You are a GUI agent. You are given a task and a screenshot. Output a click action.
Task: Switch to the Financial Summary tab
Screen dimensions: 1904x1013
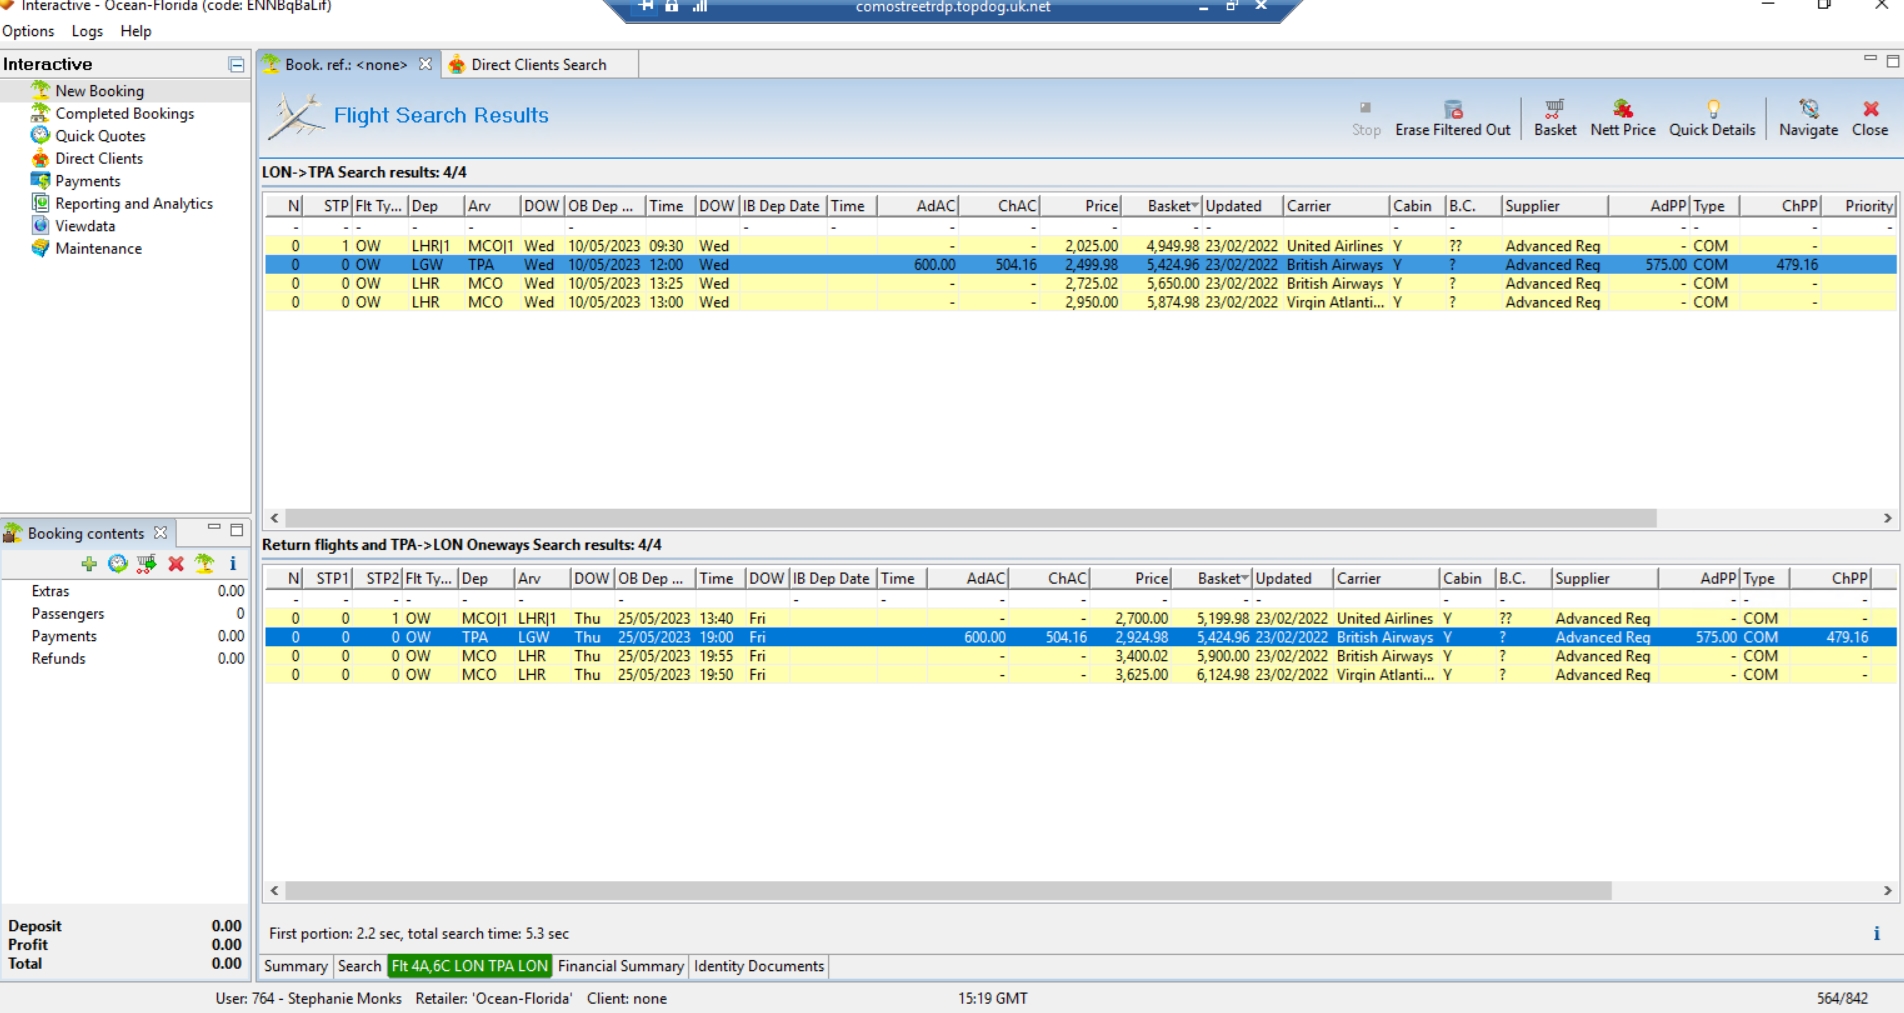pos(620,966)
